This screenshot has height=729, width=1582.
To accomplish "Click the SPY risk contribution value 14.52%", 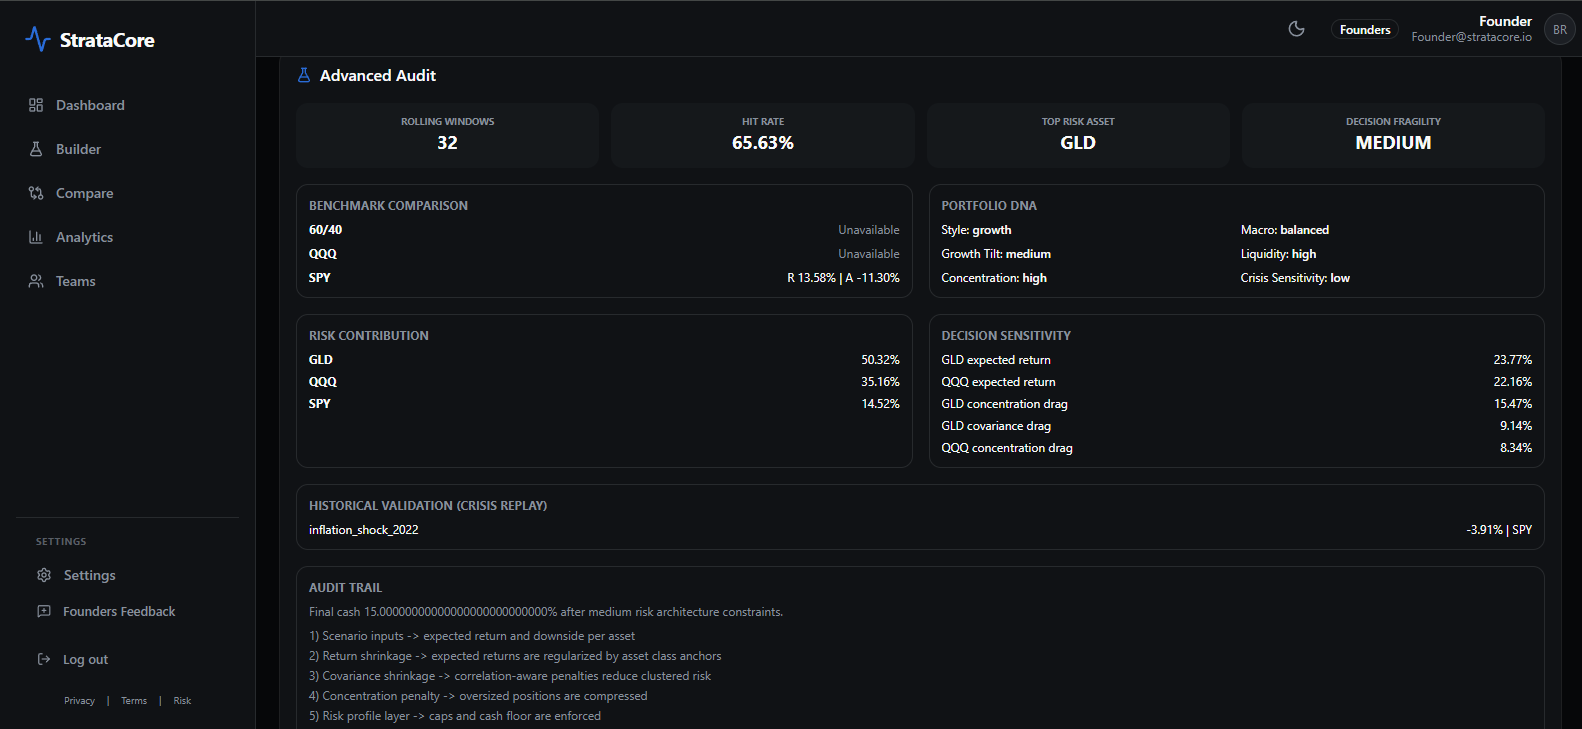I will pyautogui.click(x=880, y=404).
